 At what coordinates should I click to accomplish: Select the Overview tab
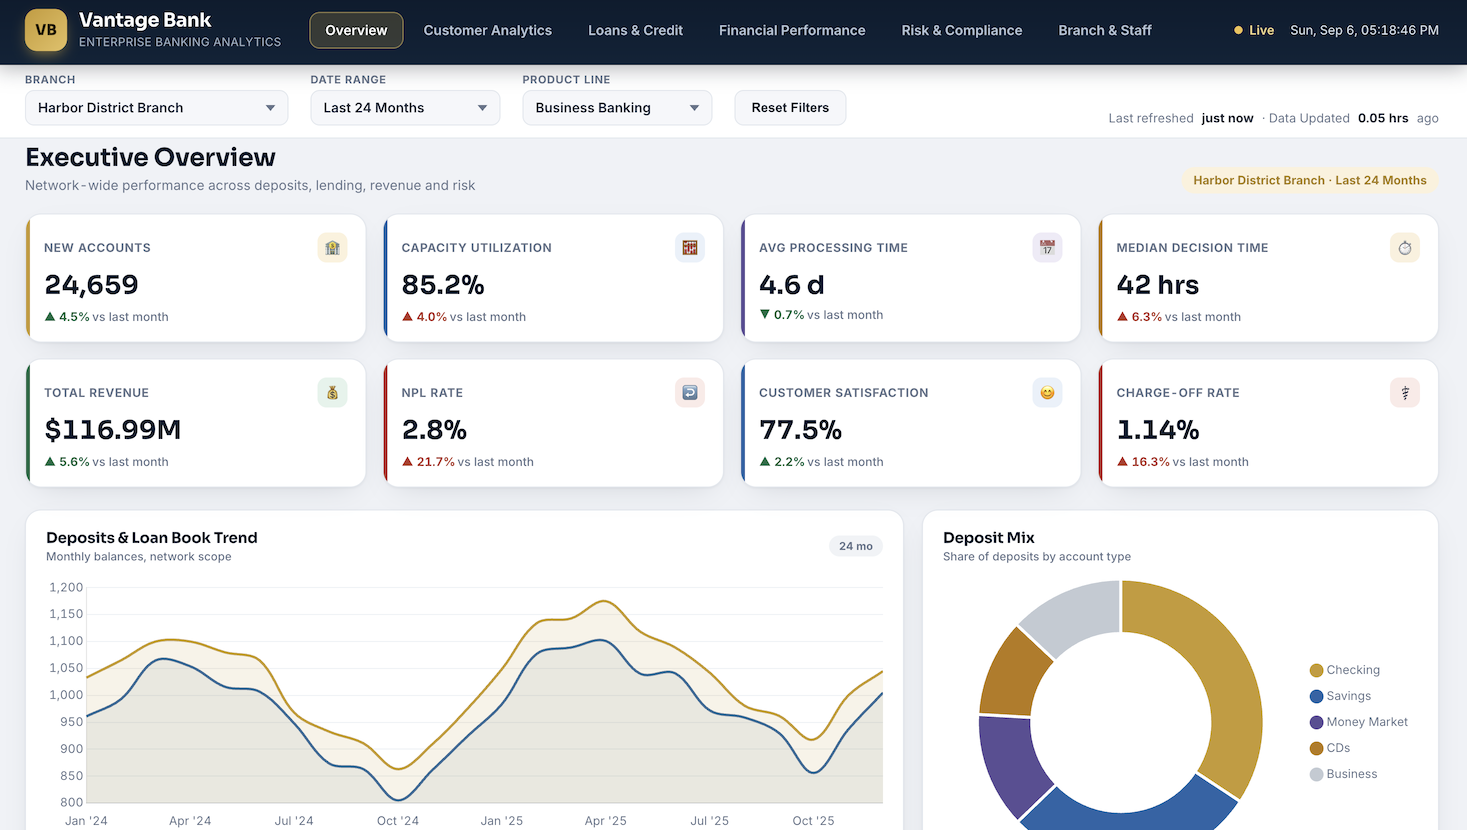pos(356,30)
